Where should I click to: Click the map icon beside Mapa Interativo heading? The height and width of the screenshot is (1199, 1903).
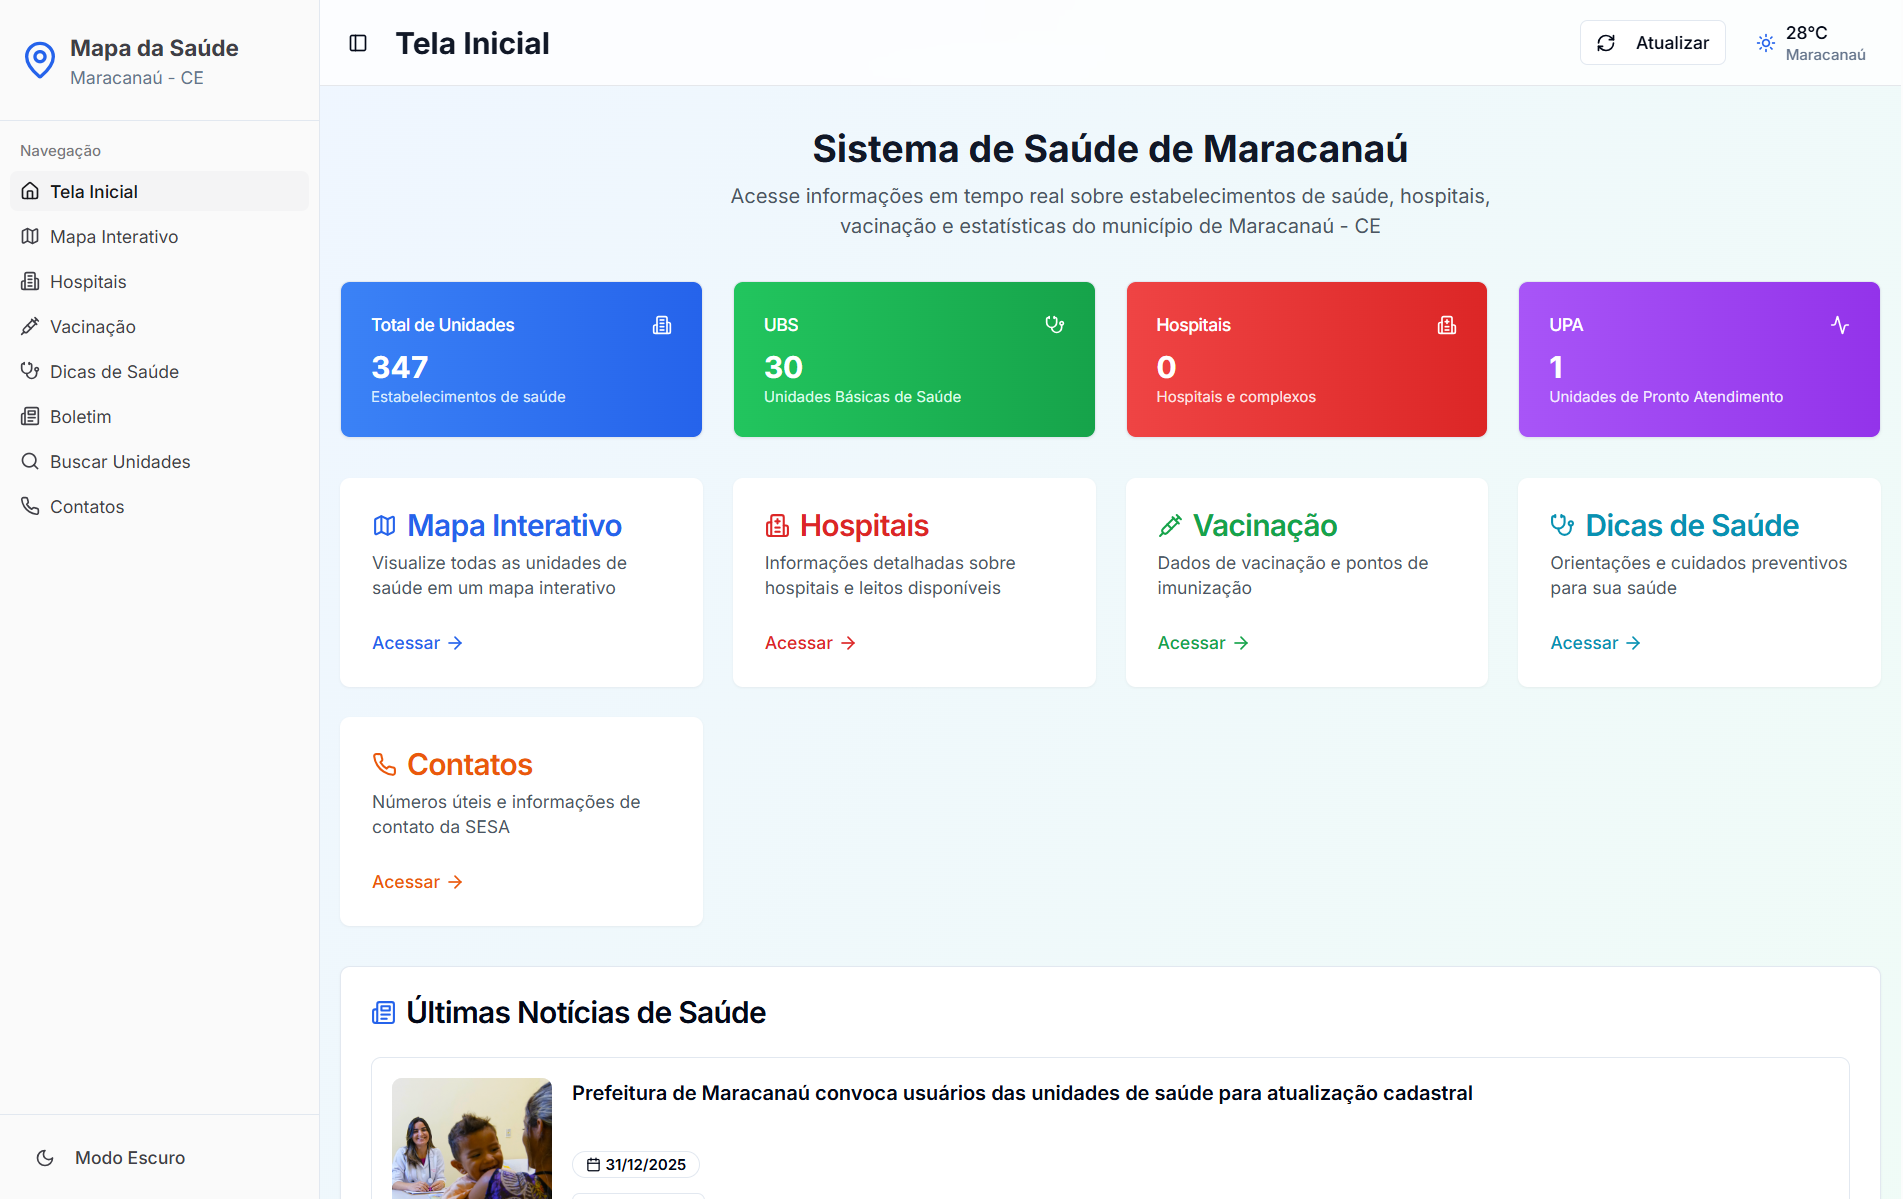click(384, 526)
